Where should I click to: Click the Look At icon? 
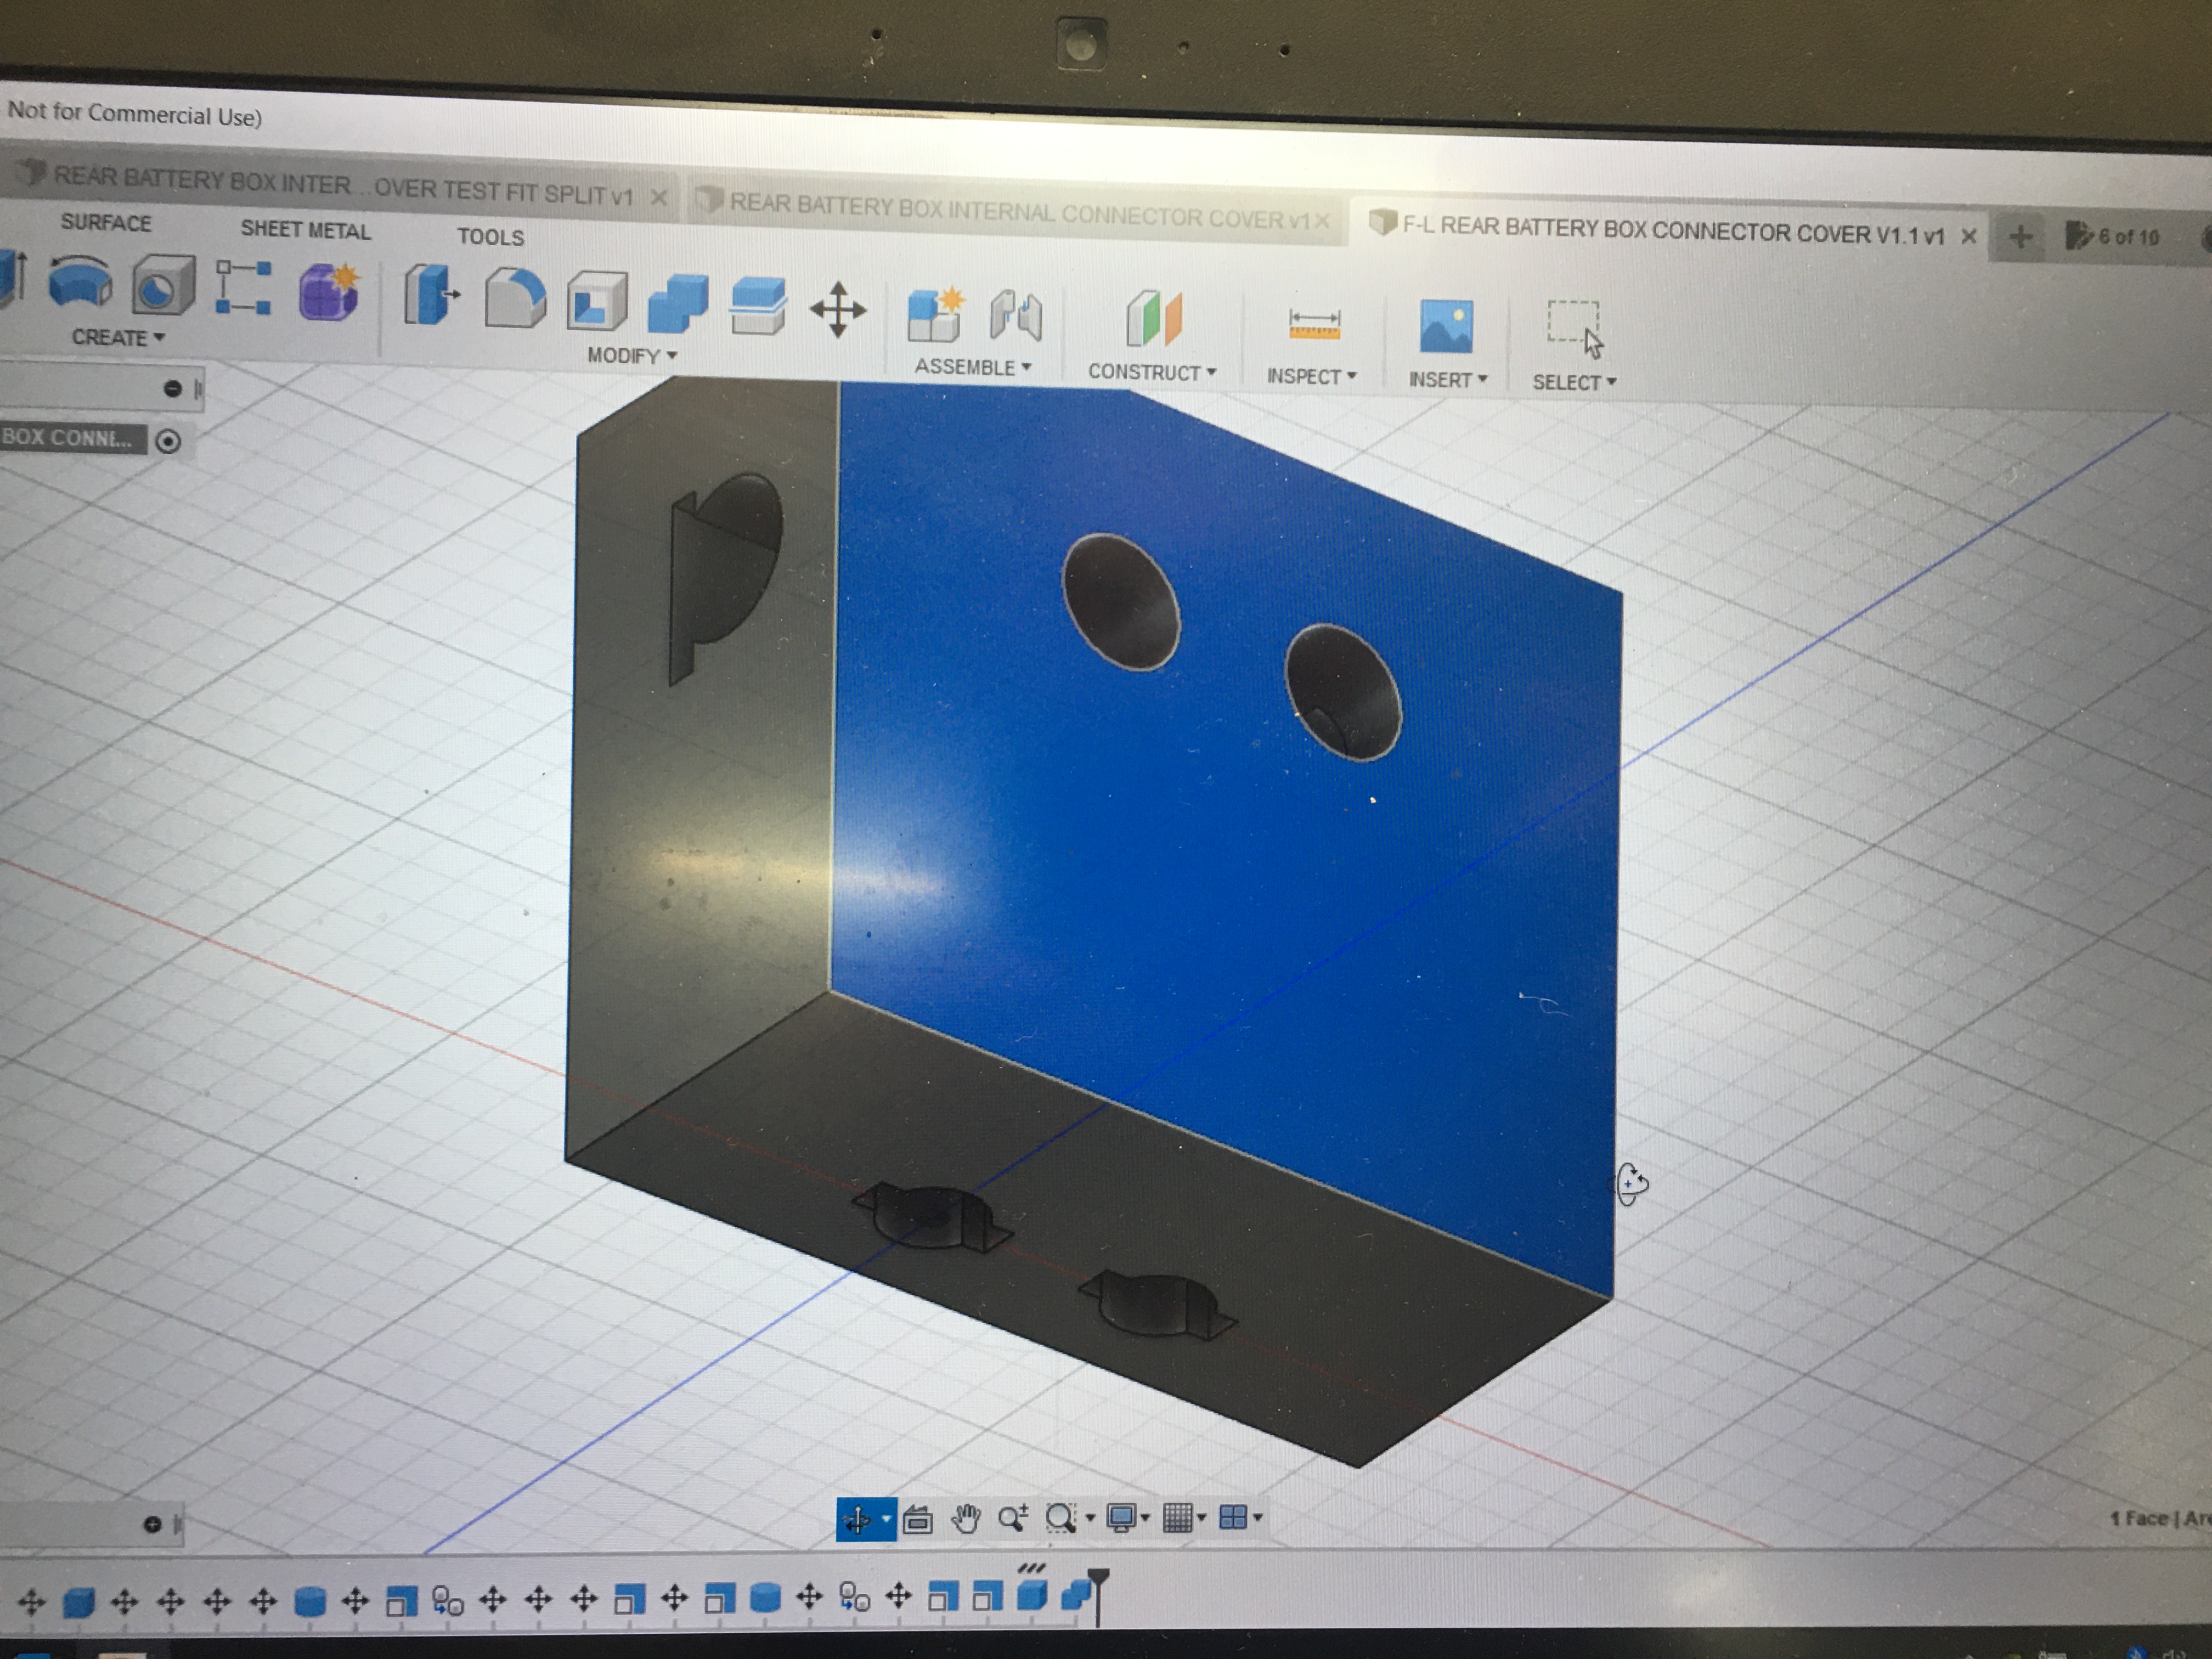pyautogui.click(x=917, y=1520)
